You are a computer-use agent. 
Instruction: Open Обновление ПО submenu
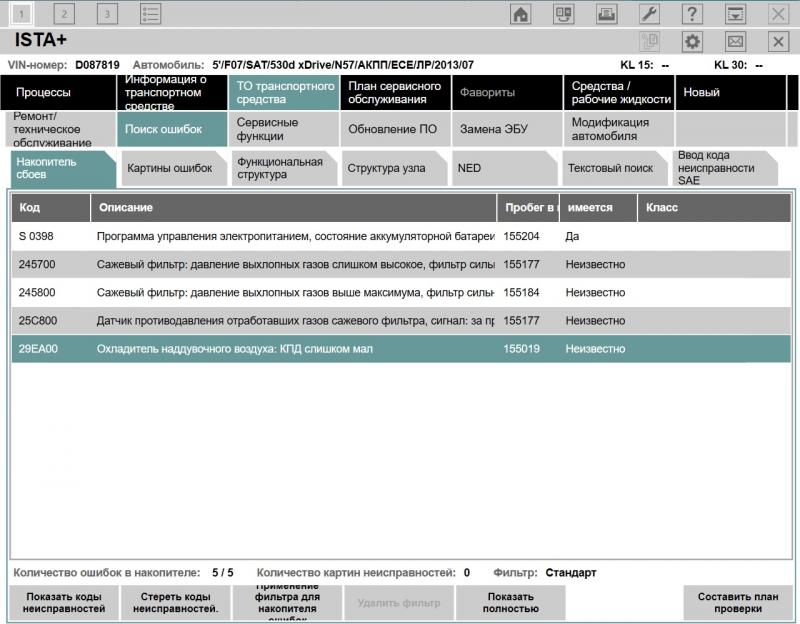(396, 129)
